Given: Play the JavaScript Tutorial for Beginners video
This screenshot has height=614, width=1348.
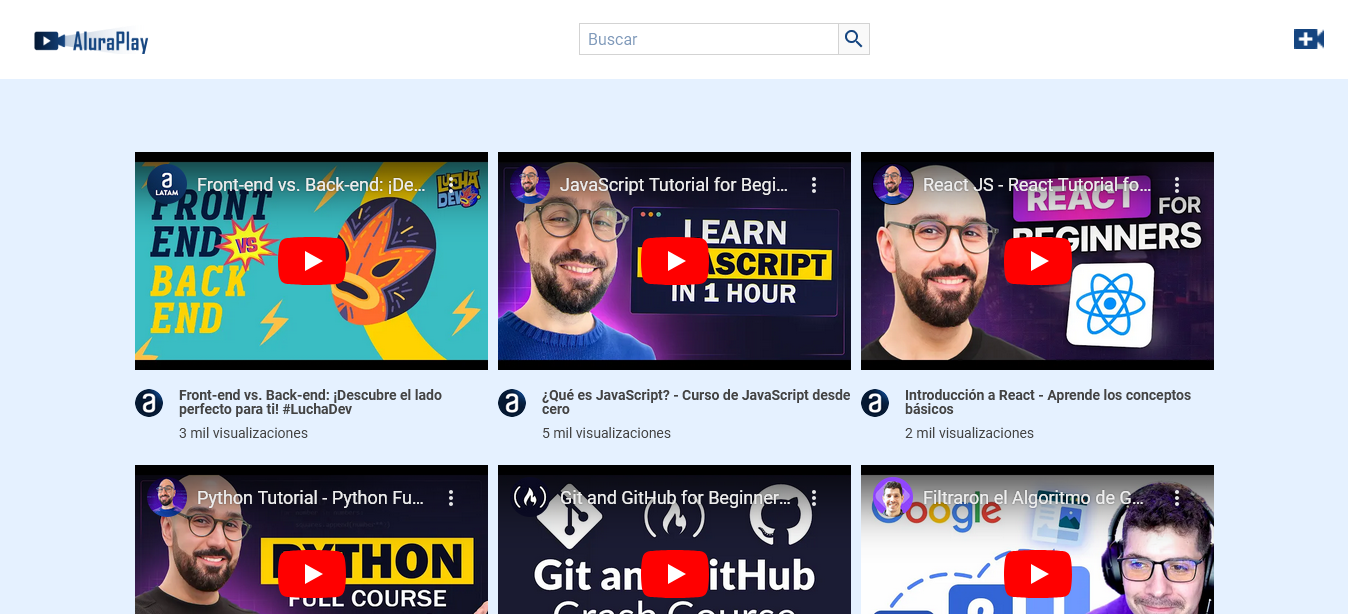Looking at the screenshot, I should point(674,261).
